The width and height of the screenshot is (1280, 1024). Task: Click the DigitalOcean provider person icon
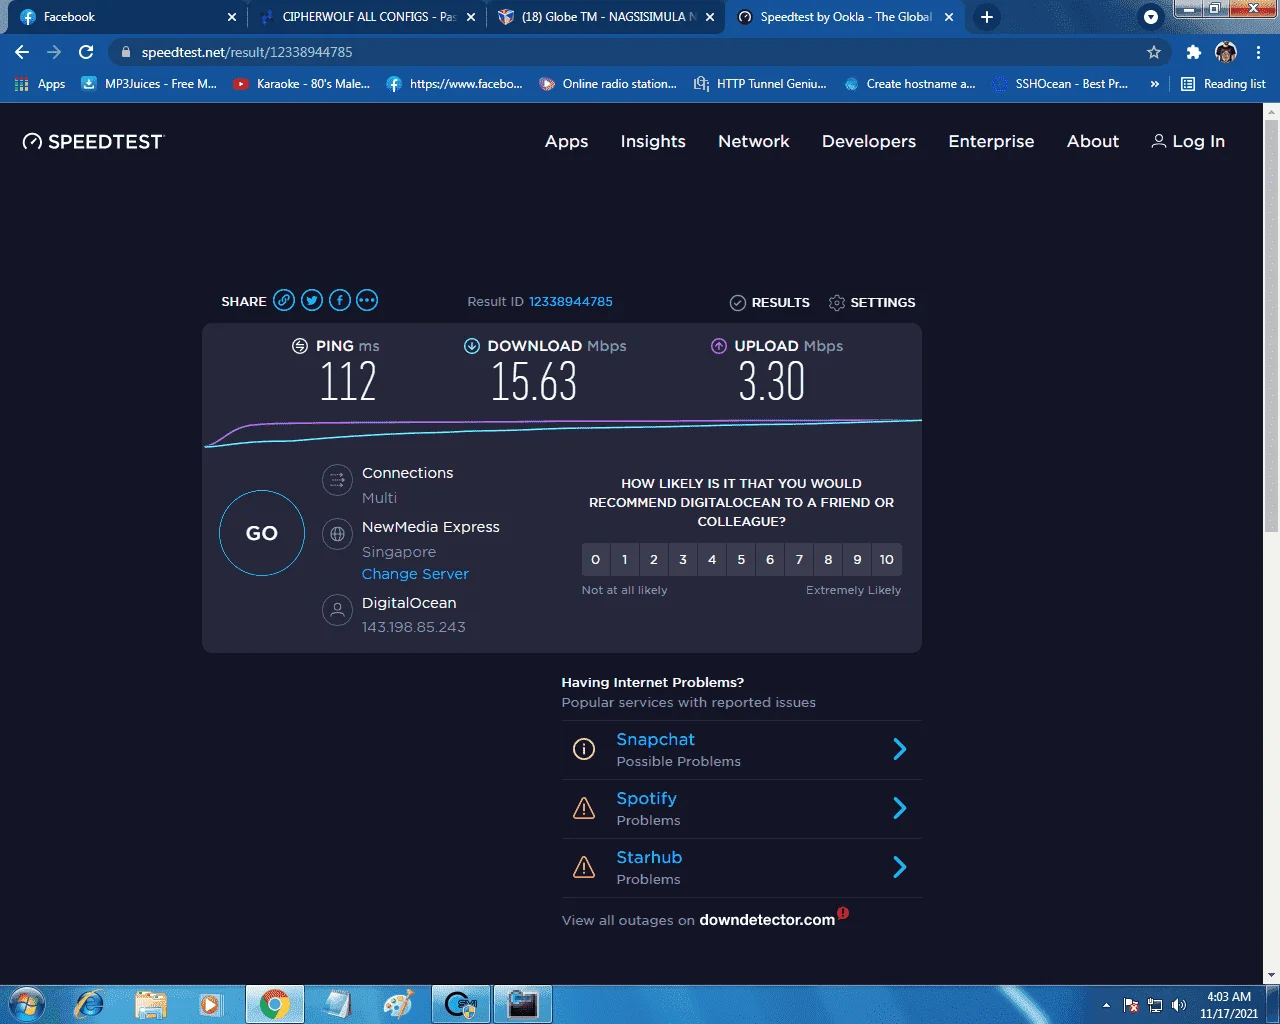click(x=338, y=610)
